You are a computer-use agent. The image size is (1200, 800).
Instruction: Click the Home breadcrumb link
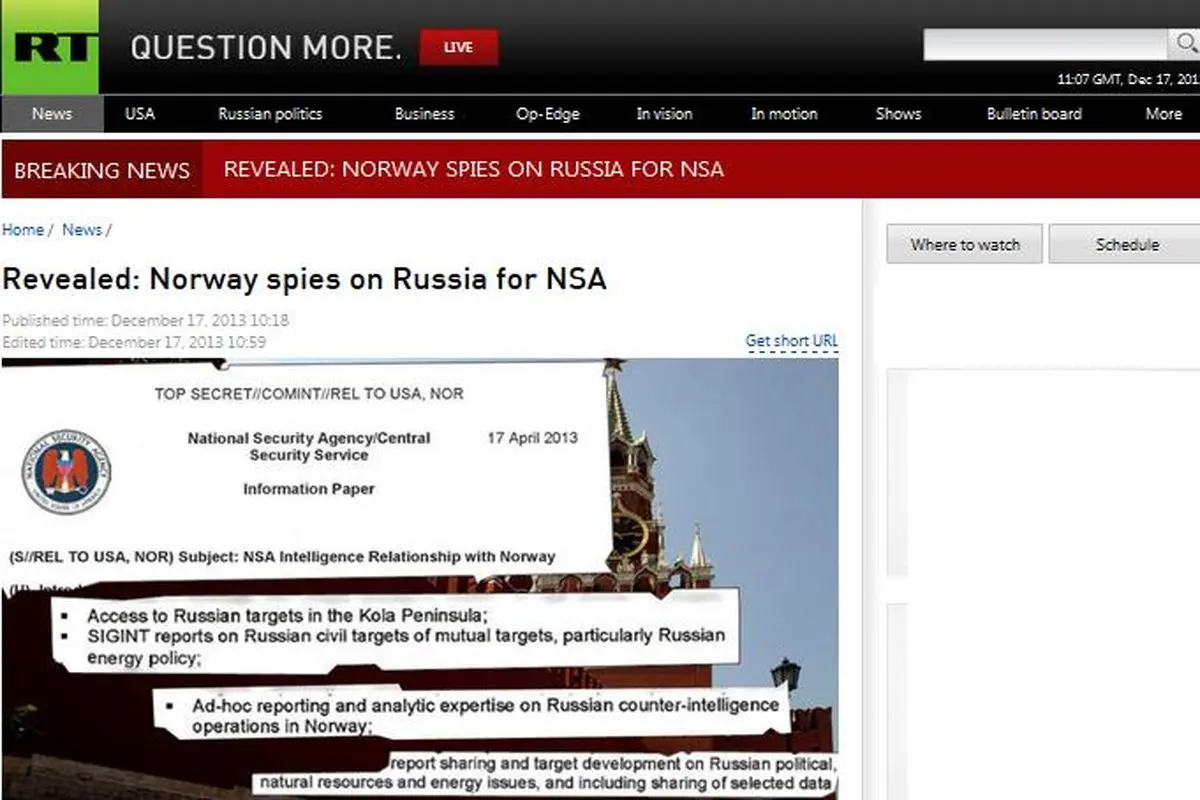point(23,230)
